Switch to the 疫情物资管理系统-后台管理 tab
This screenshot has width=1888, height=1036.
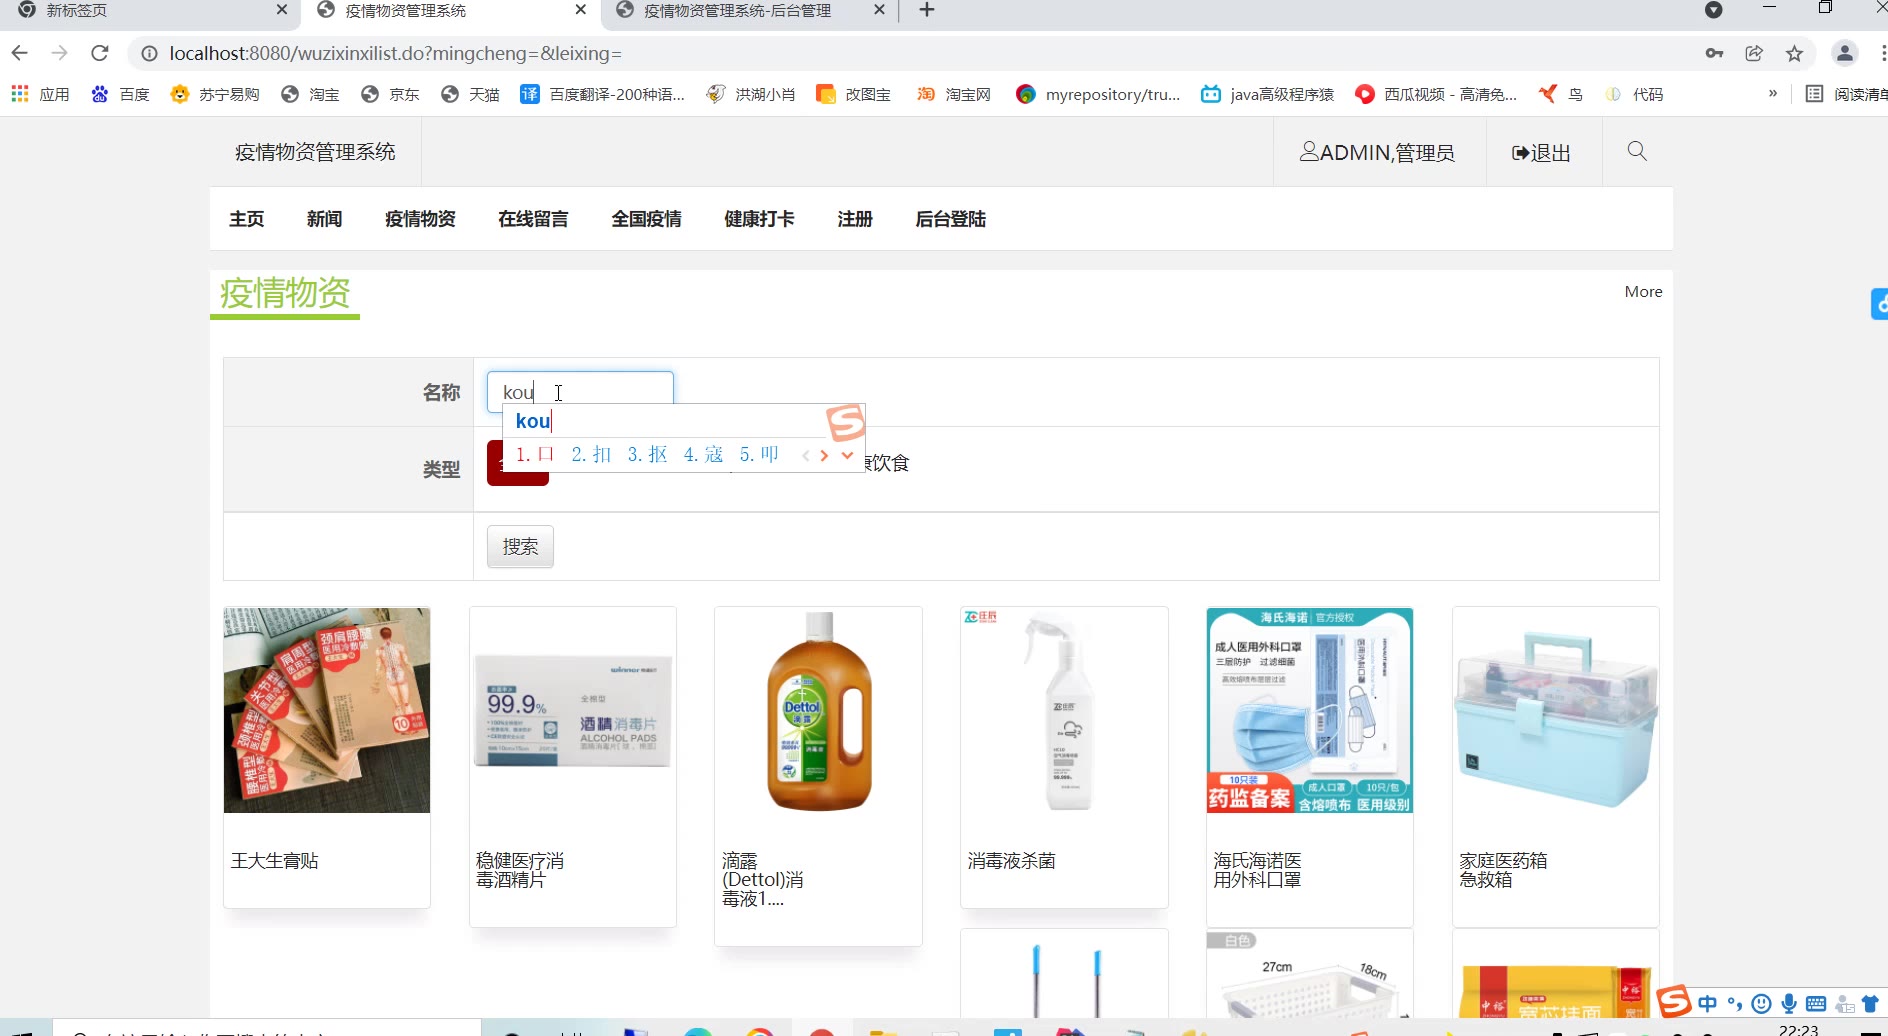pos(748,10)
